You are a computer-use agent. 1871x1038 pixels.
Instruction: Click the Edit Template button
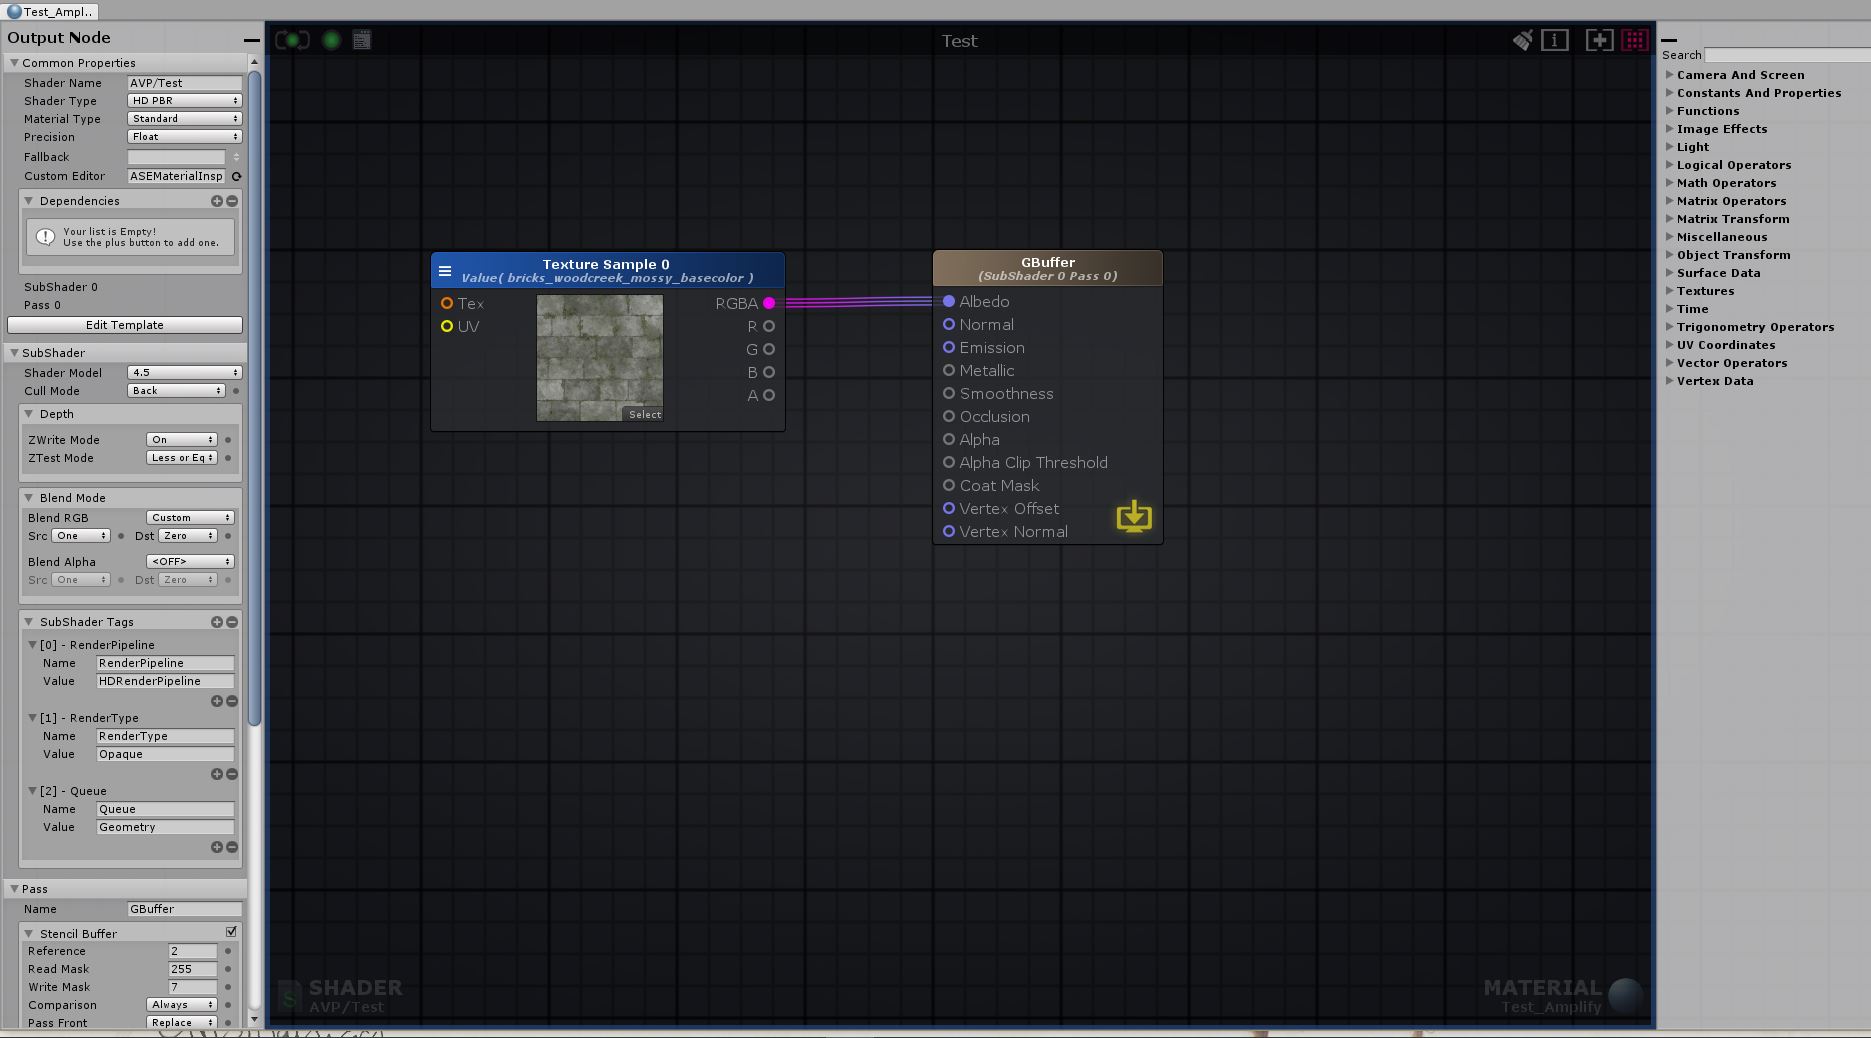coord(125,325)
